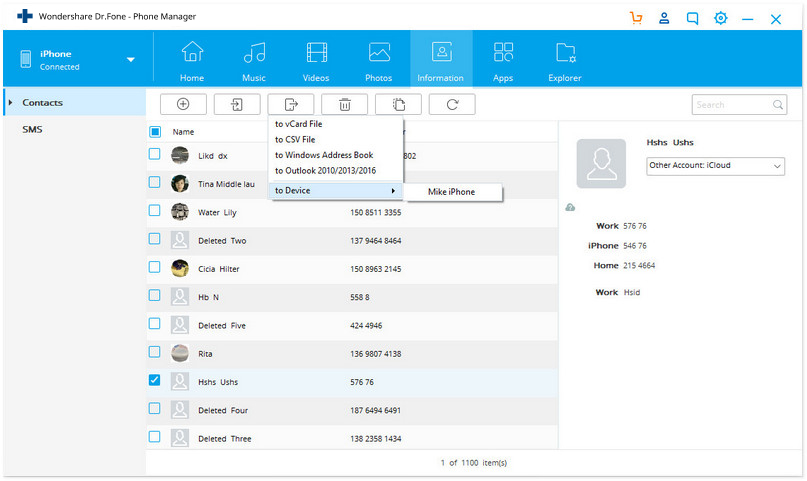
Task: Check the box for Rita
Action: pos(154,352)
